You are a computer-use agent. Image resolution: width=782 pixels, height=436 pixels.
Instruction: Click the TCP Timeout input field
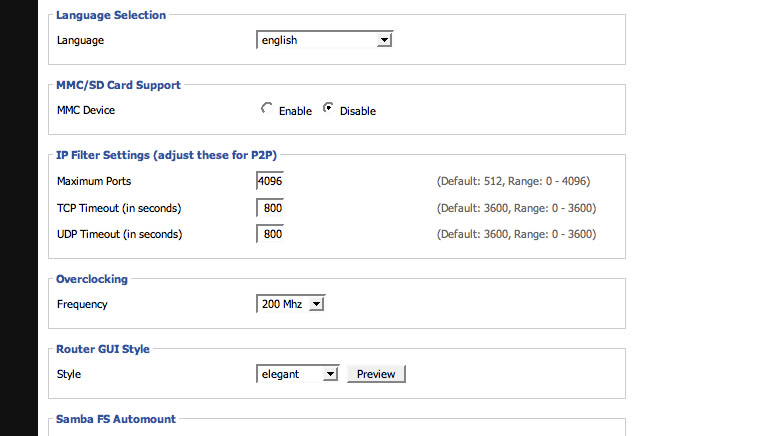click(270, 208)
